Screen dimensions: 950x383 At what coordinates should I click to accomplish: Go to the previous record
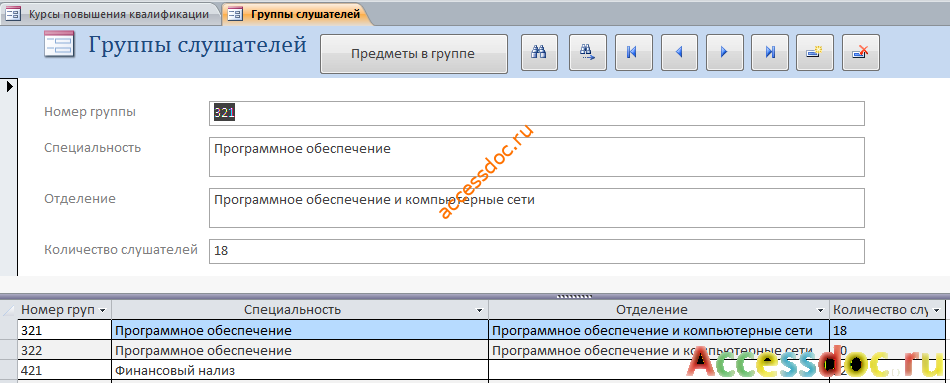[679, 53]
